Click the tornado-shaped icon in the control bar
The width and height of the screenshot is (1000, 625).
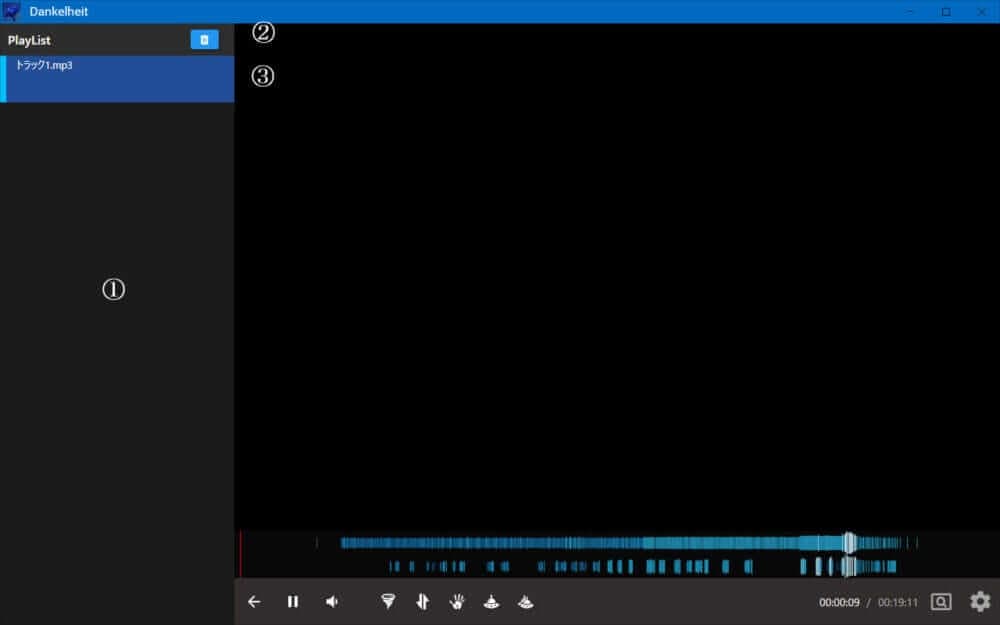click(388, 602)
